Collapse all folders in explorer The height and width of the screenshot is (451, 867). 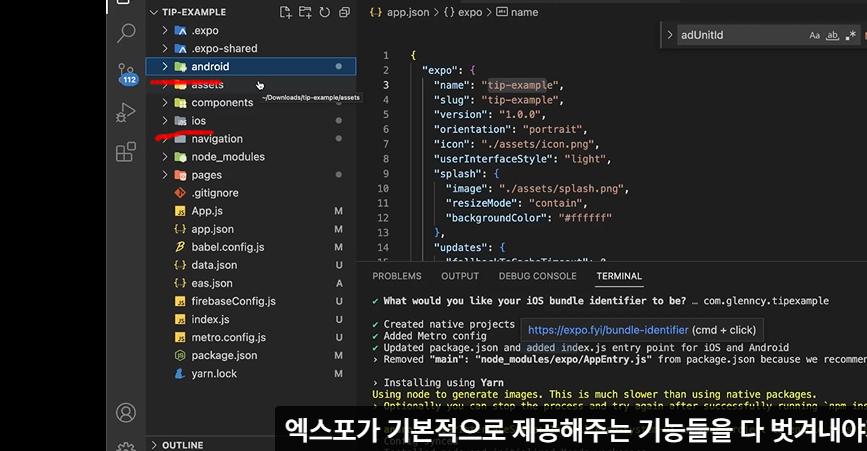(344, 12)
